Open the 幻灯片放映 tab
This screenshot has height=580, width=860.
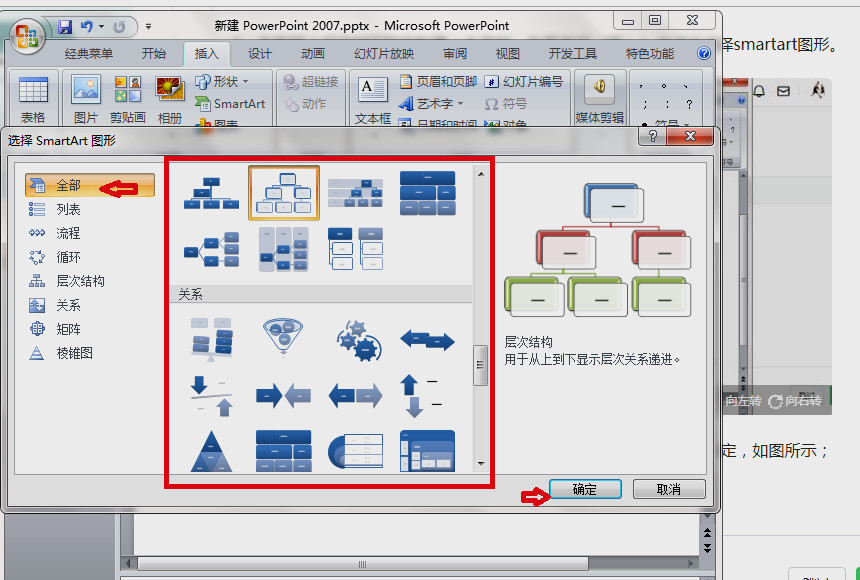click(x=384, y=54)
